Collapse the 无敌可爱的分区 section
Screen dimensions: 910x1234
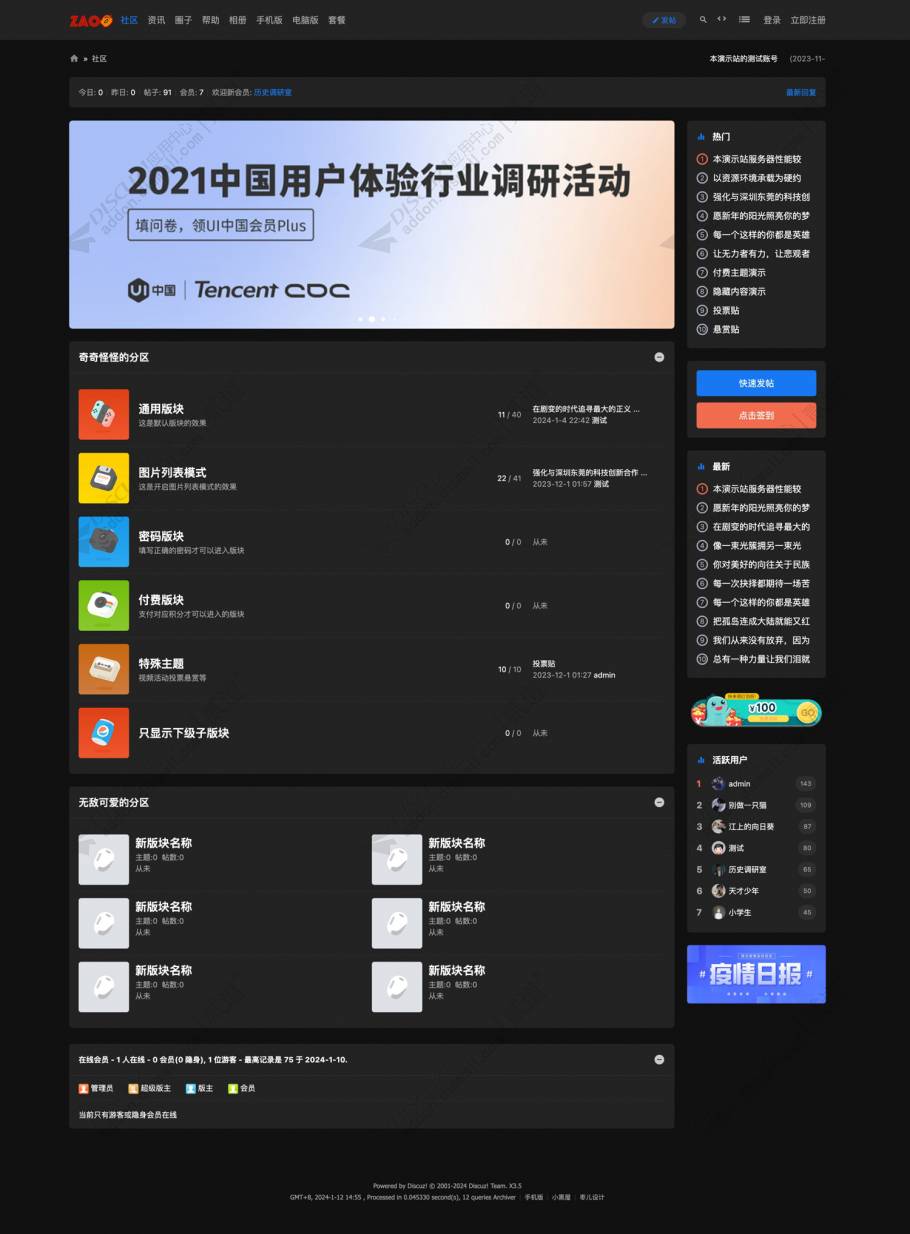click(659, 802)
